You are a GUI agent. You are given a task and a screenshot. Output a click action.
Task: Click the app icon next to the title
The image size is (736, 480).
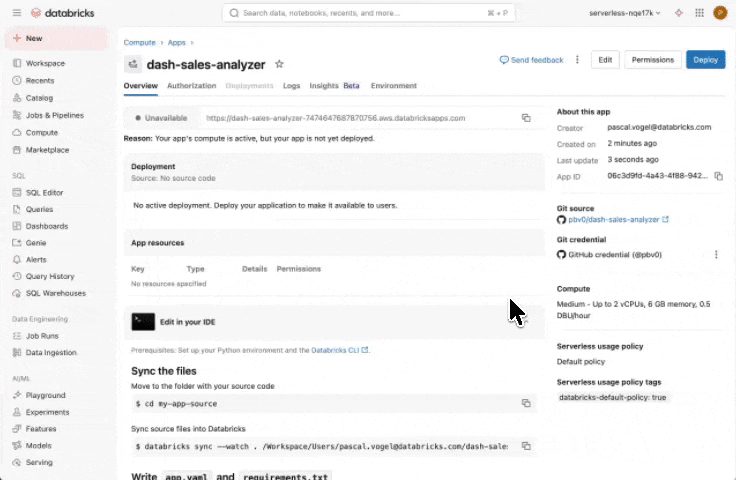tap(133, 64)
